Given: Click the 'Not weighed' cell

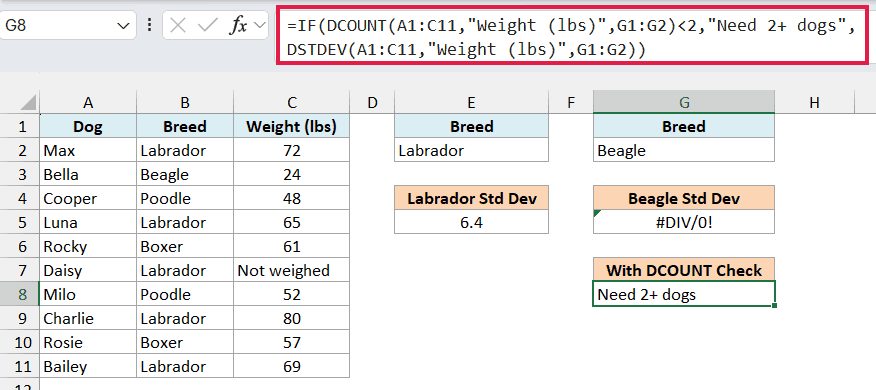Looking at the screenshot, I should 292,270.
